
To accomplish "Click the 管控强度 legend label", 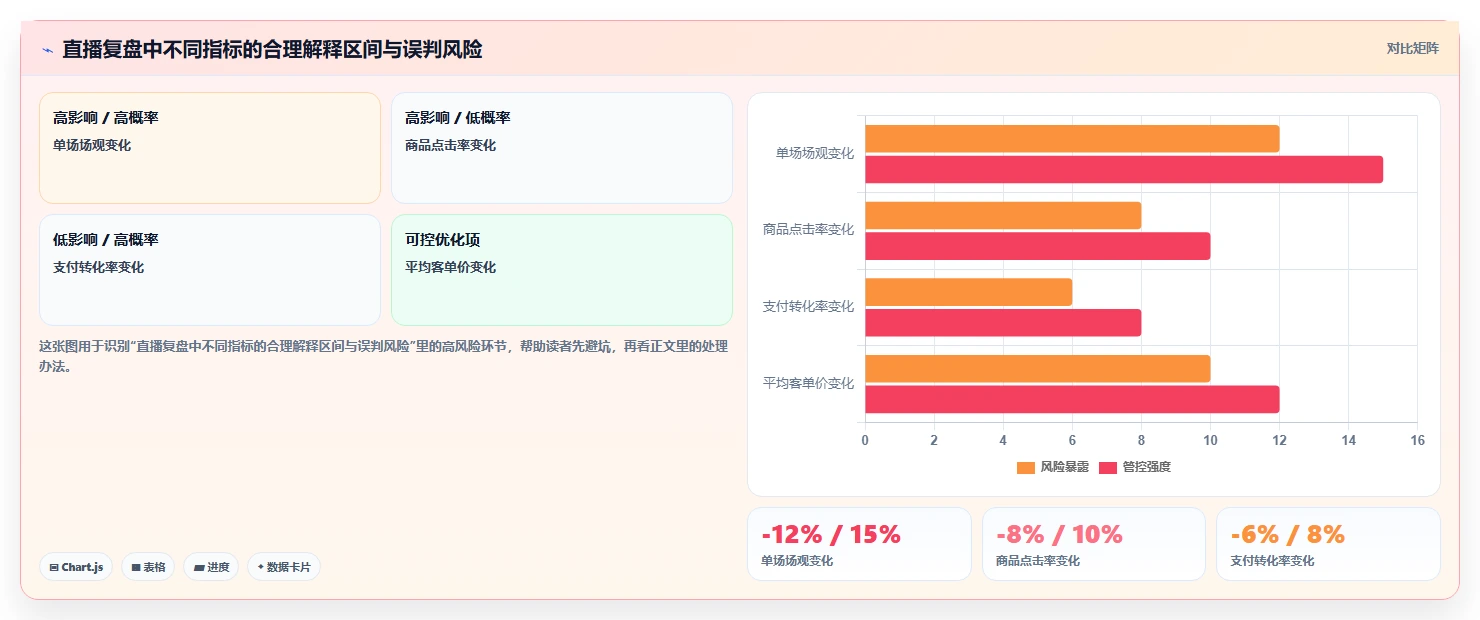I will point(1147,468).
